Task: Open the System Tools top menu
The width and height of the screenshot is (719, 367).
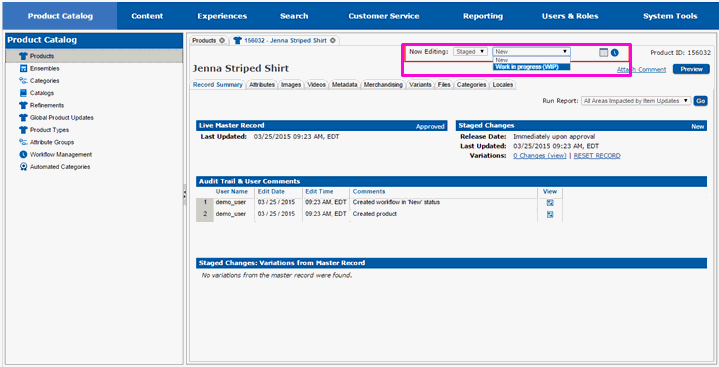Action: 670,16
